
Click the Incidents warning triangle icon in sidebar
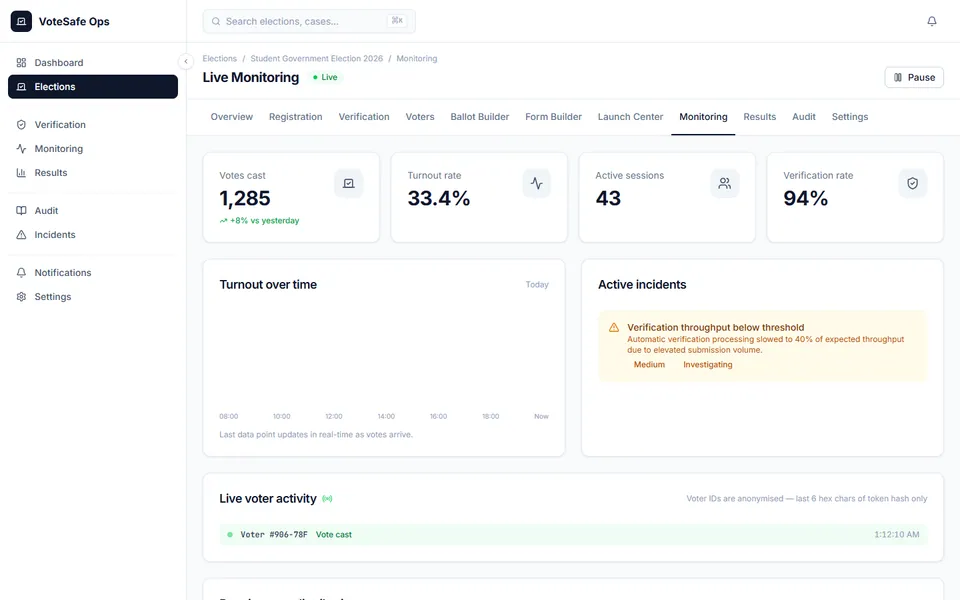[x=21, y=234]
